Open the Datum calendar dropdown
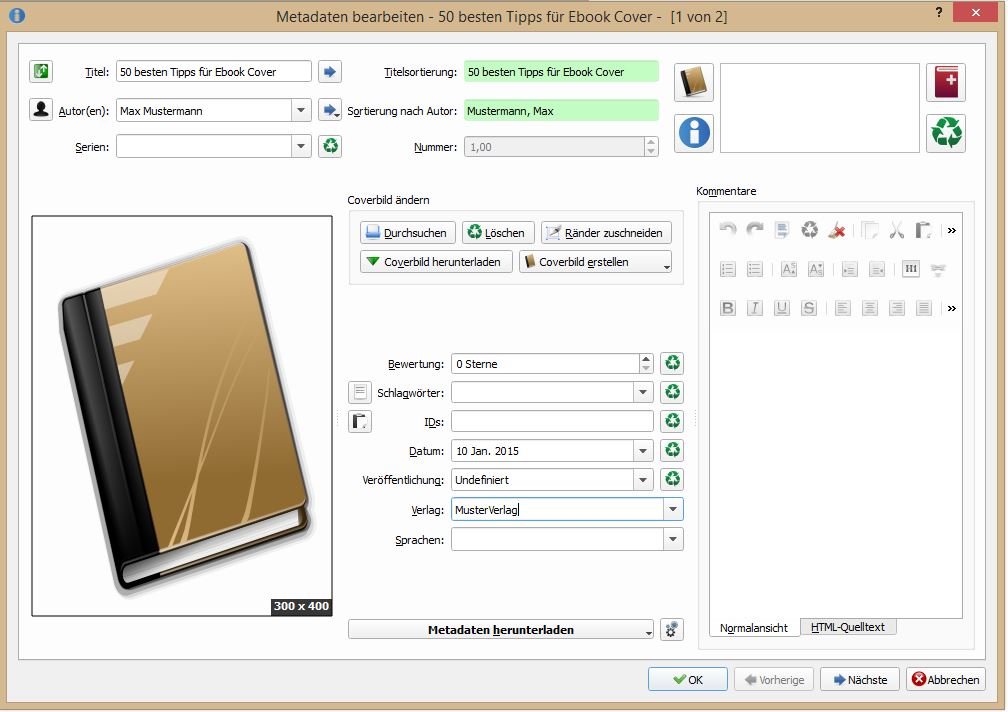This screenshot has width=1008, height=712. point(643,450)
